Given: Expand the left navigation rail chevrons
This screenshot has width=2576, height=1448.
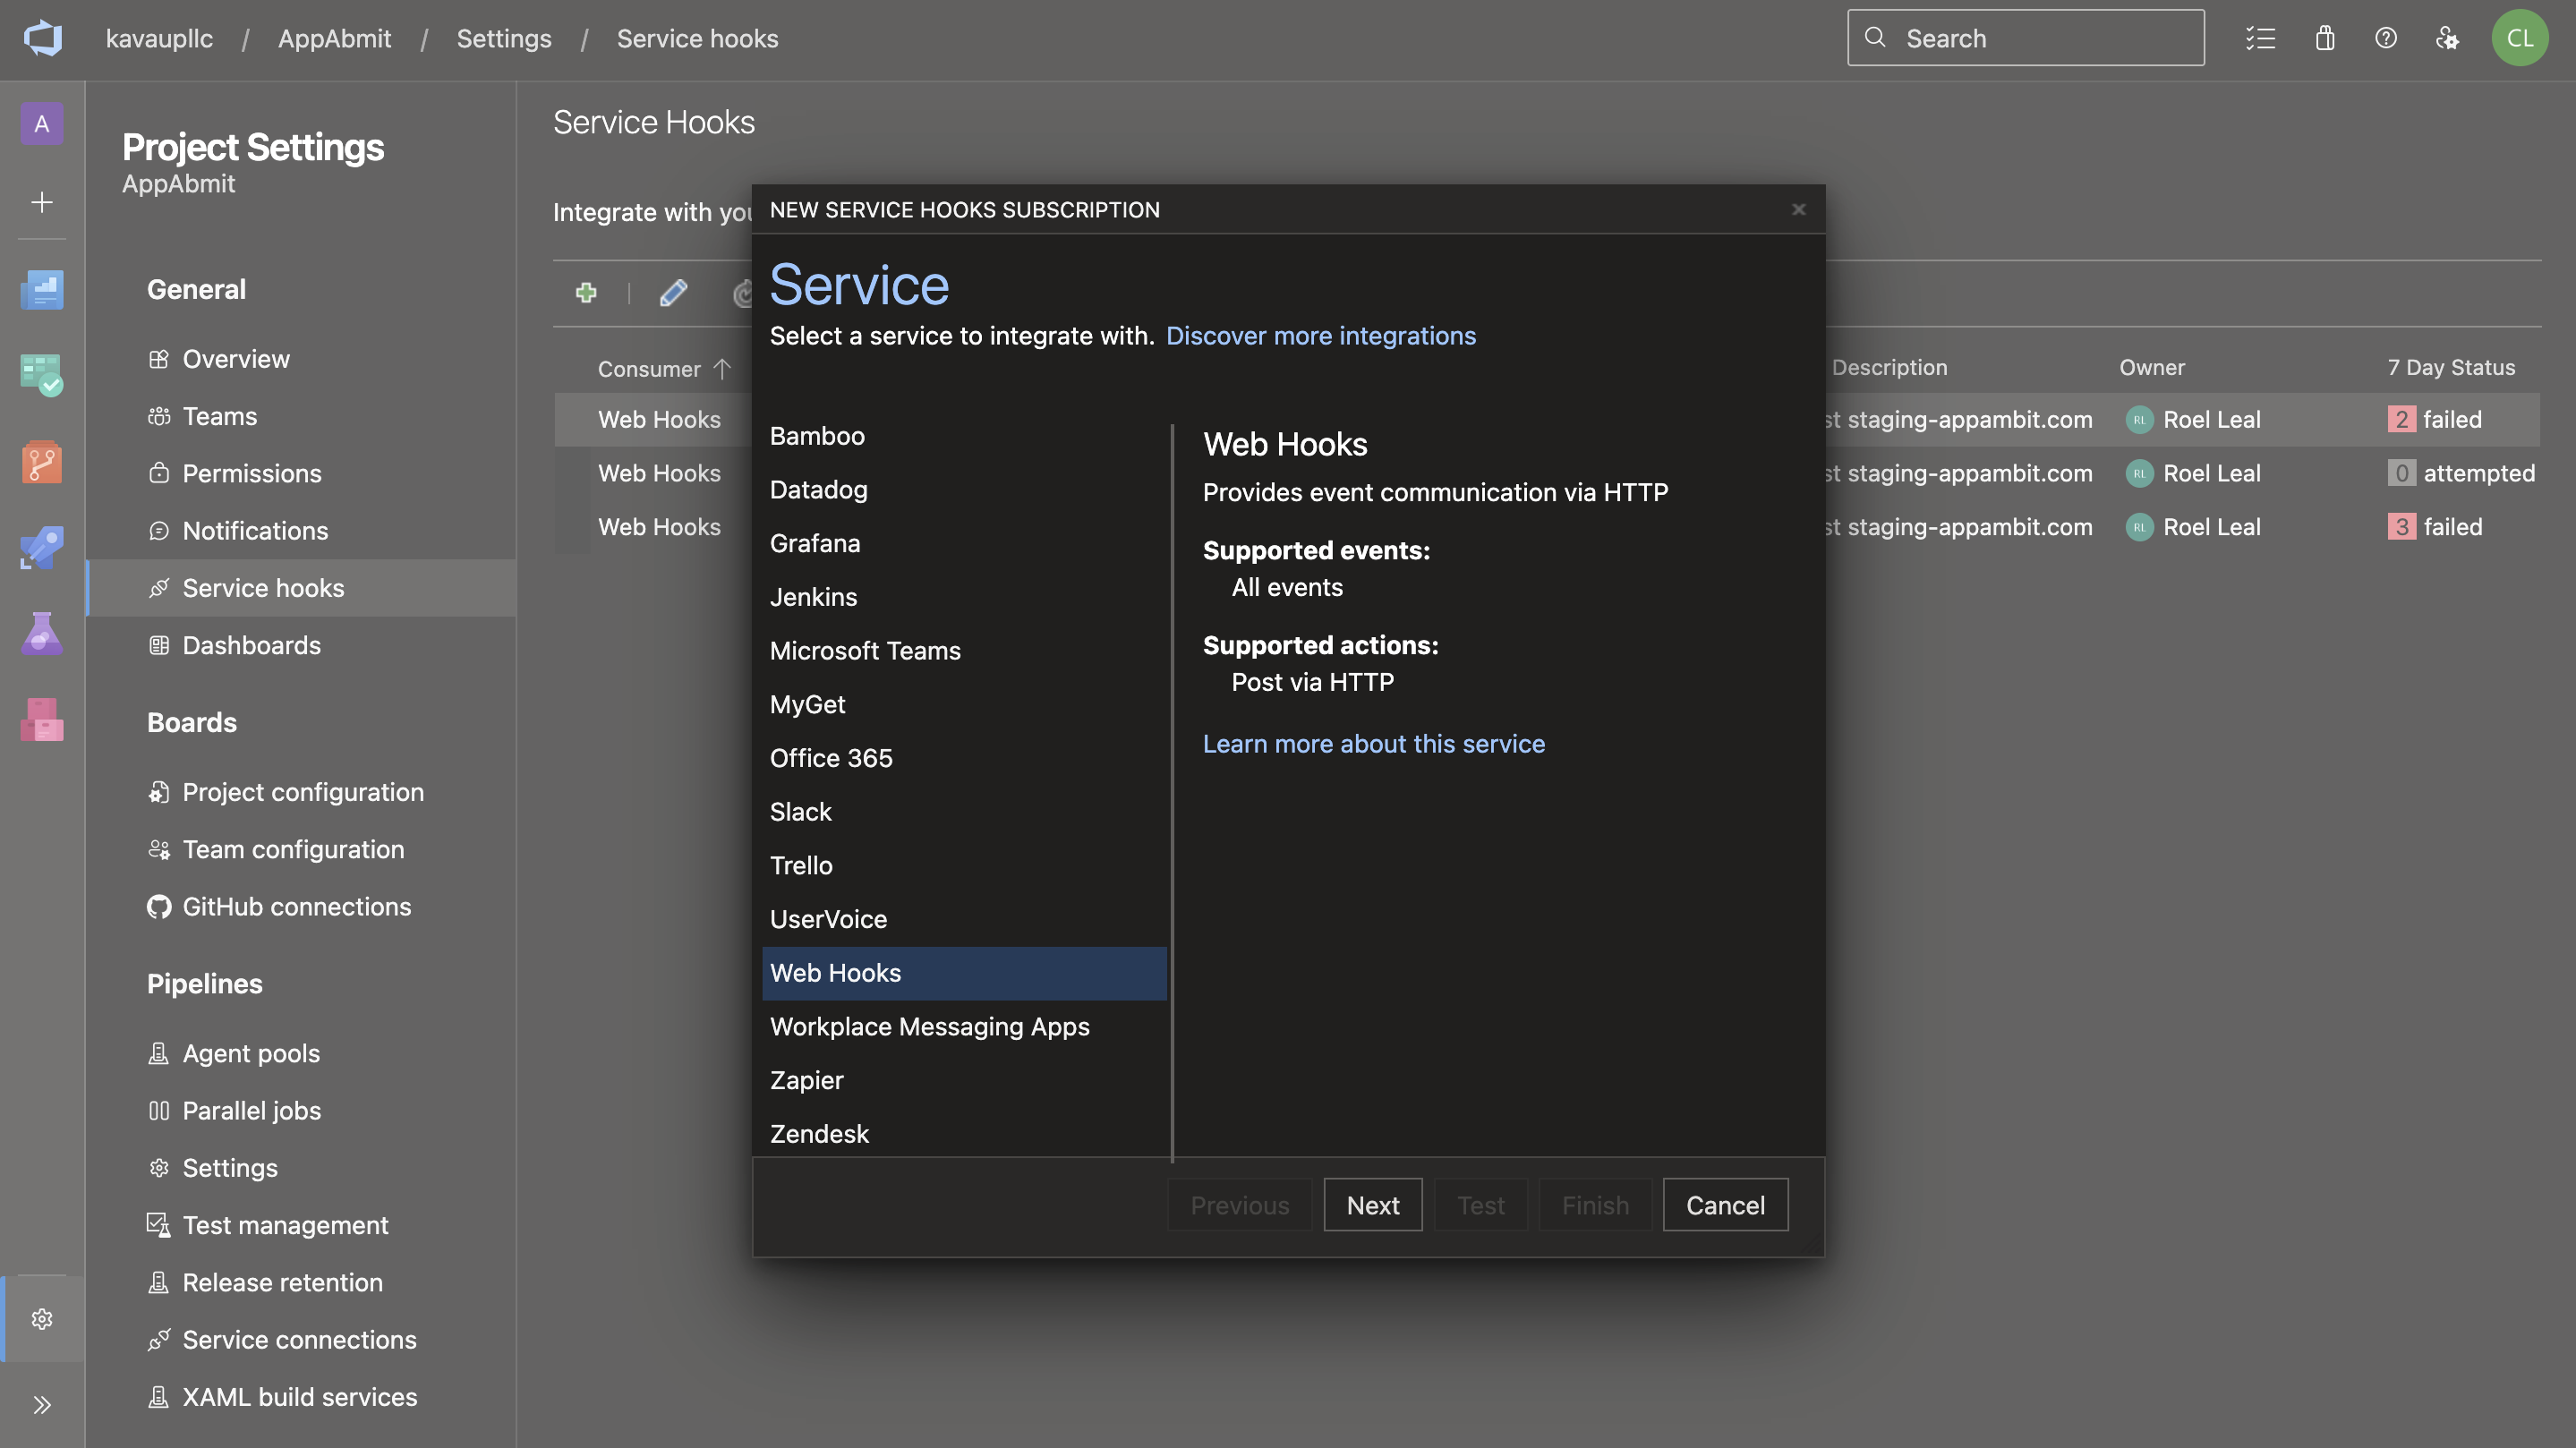Looking at the screenshot, I should tap(42, 1404).
